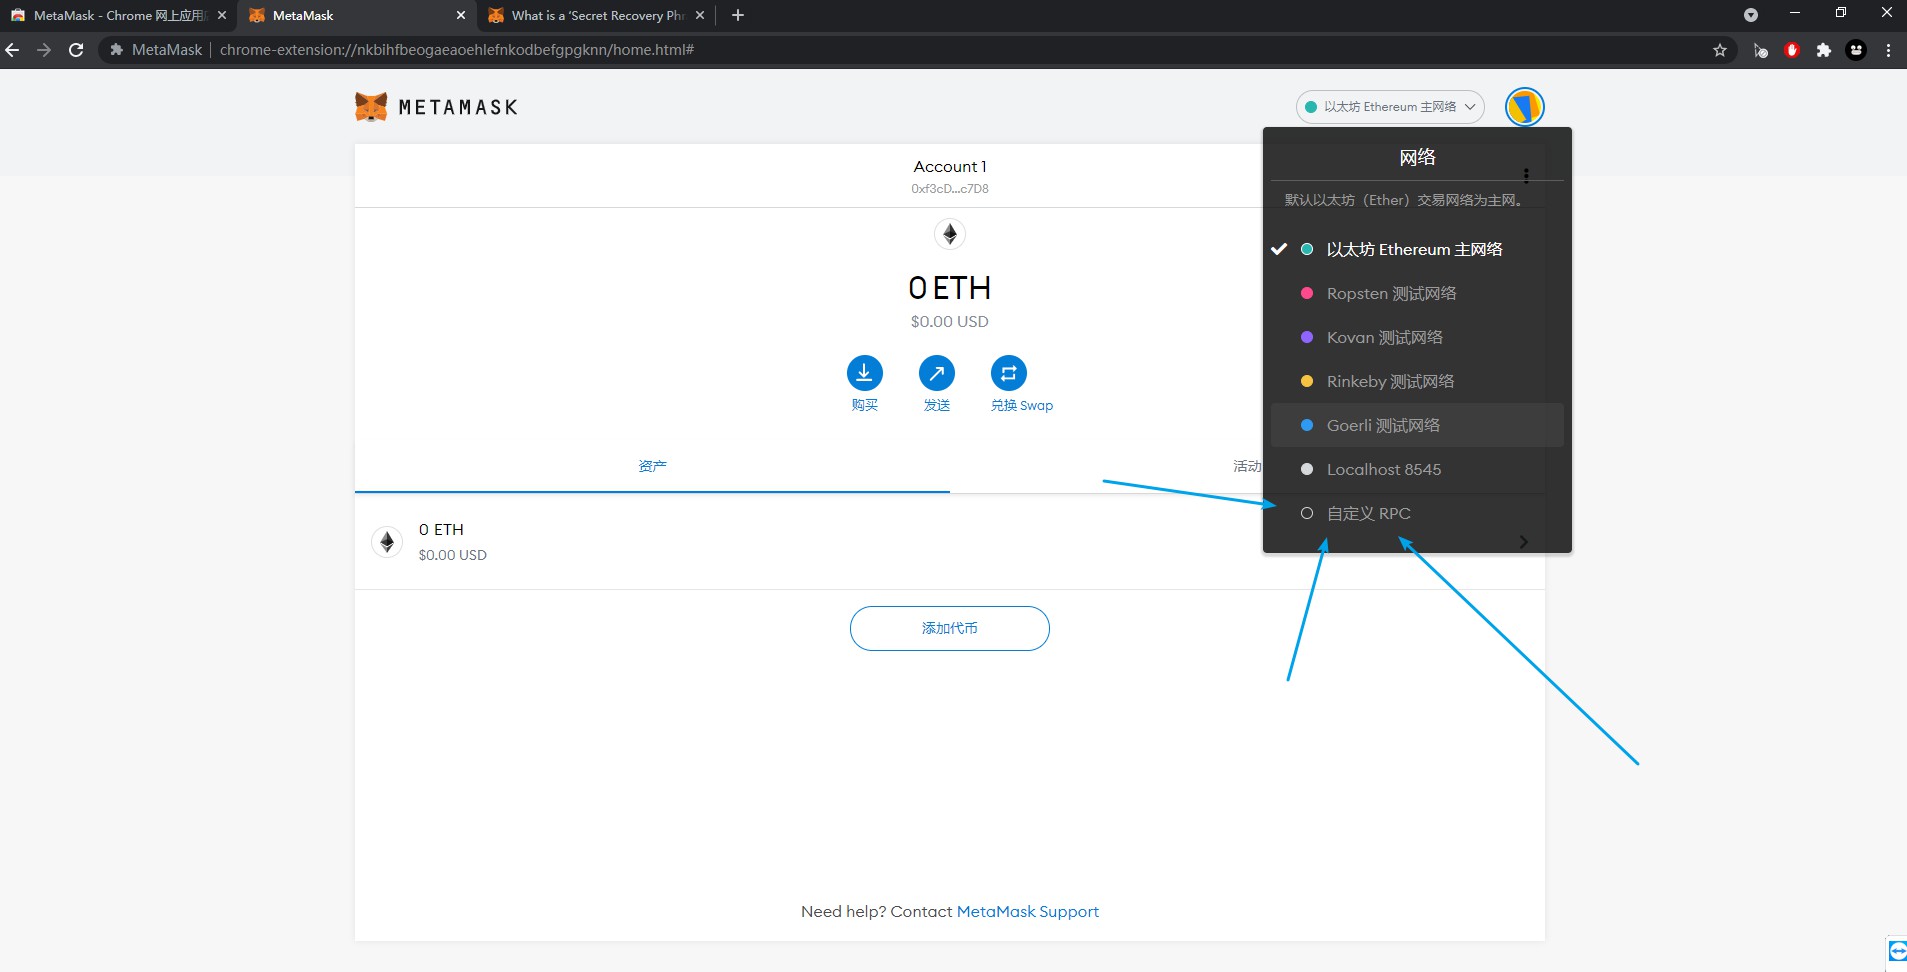Click the Chrome address bar URL

(x=457, y=50)
